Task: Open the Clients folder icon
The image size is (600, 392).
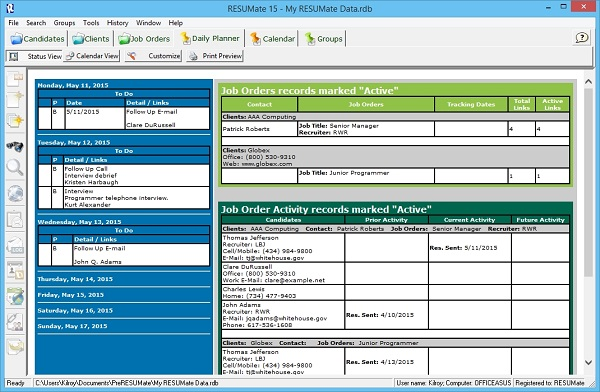Action: point(78,39)
